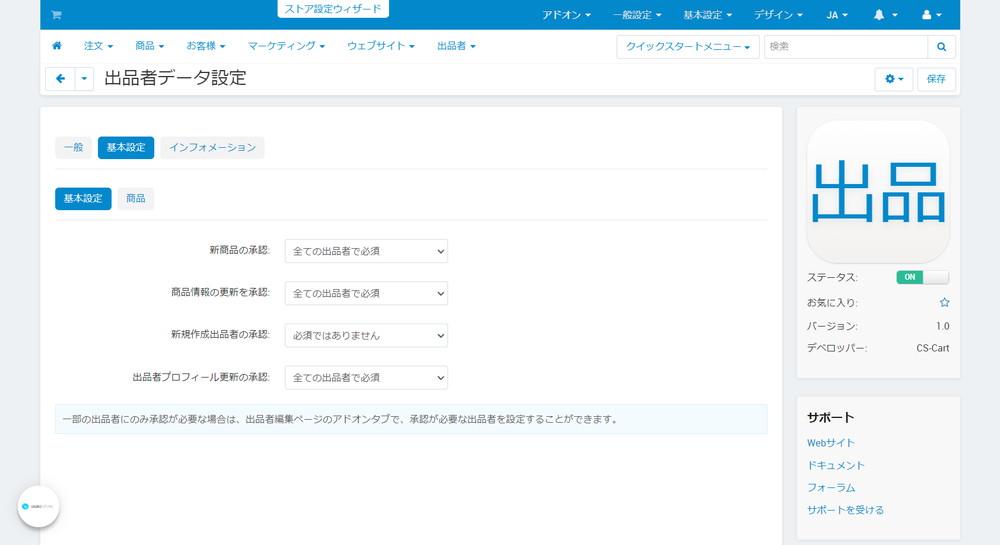This screenshot has height=545, width=1000.
Task: Open the クイックスタートメニュー dropdown
Action: pyautogui.click(x=688, y=47)
